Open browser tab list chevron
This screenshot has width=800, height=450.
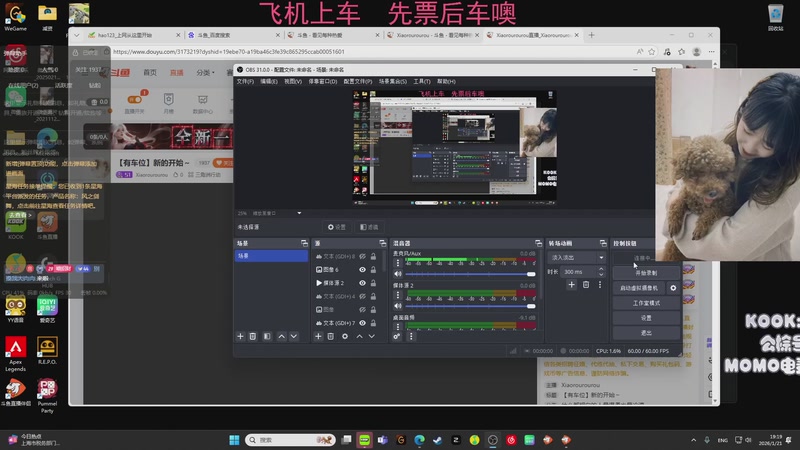point(77,35)
